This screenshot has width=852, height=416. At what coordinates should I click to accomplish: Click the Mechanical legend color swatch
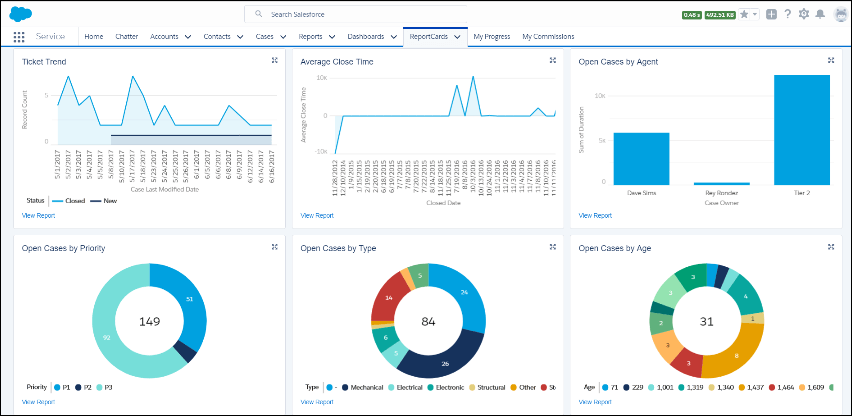point(346,387)
